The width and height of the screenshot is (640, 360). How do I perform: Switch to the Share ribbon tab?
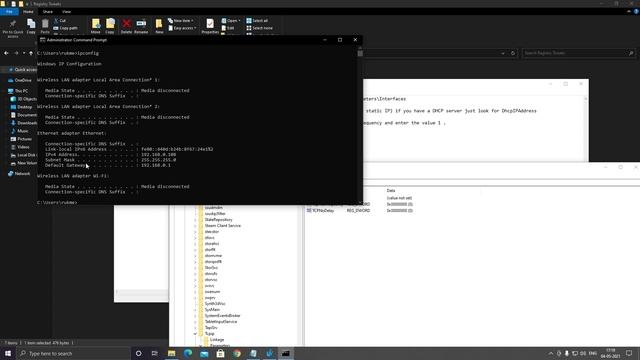coord(48,12)
